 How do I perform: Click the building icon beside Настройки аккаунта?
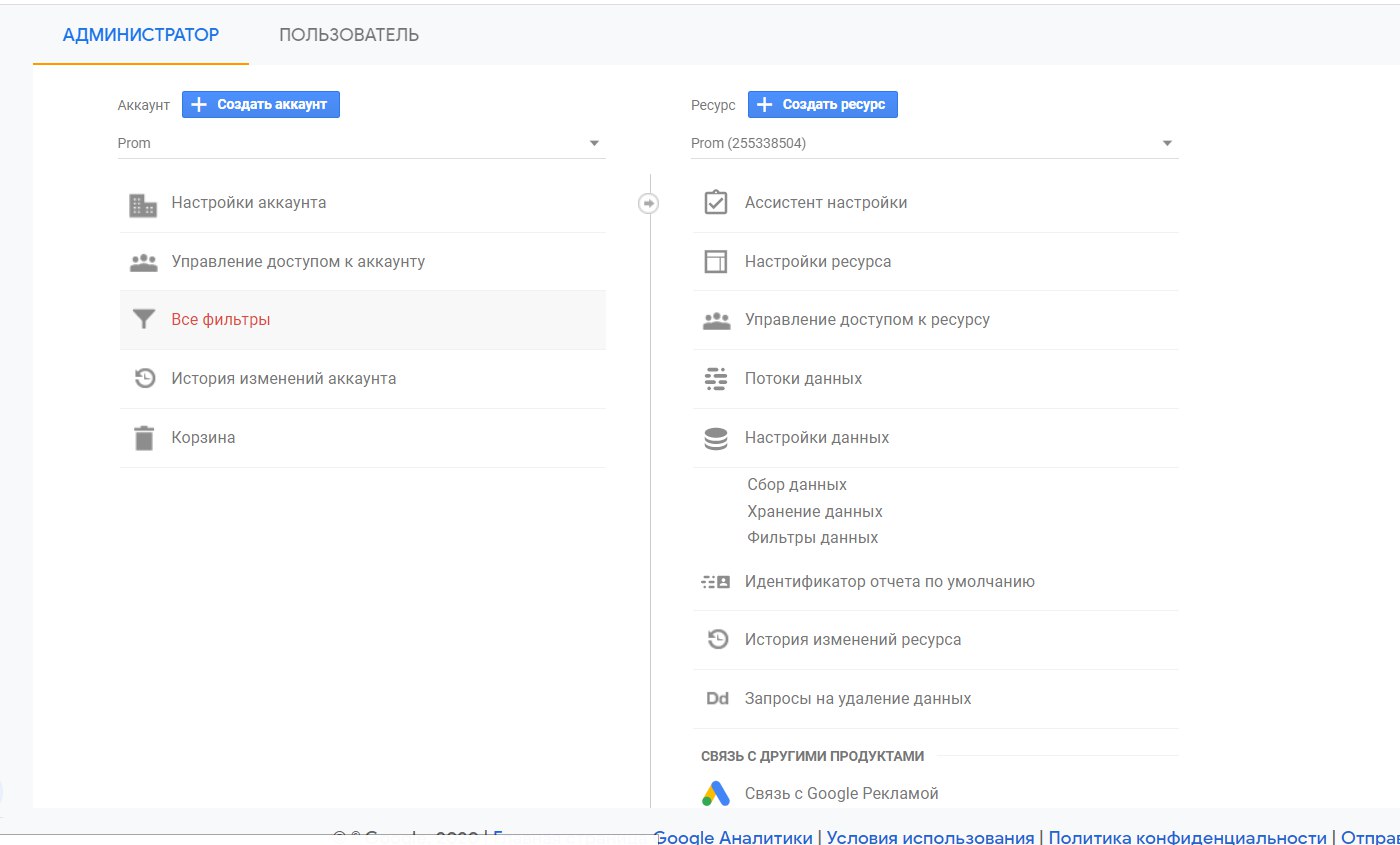[x=144, y=204]
